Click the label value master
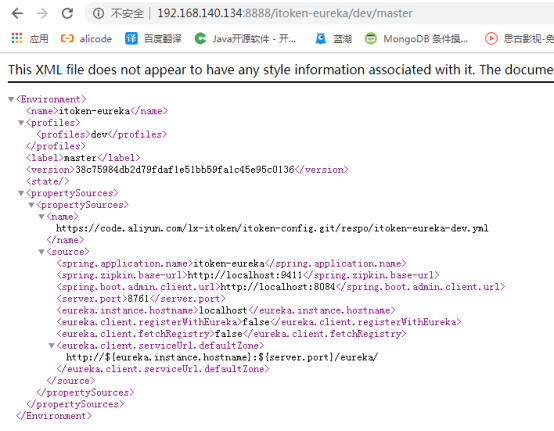 pyautogui.click(x=80, y=158)
